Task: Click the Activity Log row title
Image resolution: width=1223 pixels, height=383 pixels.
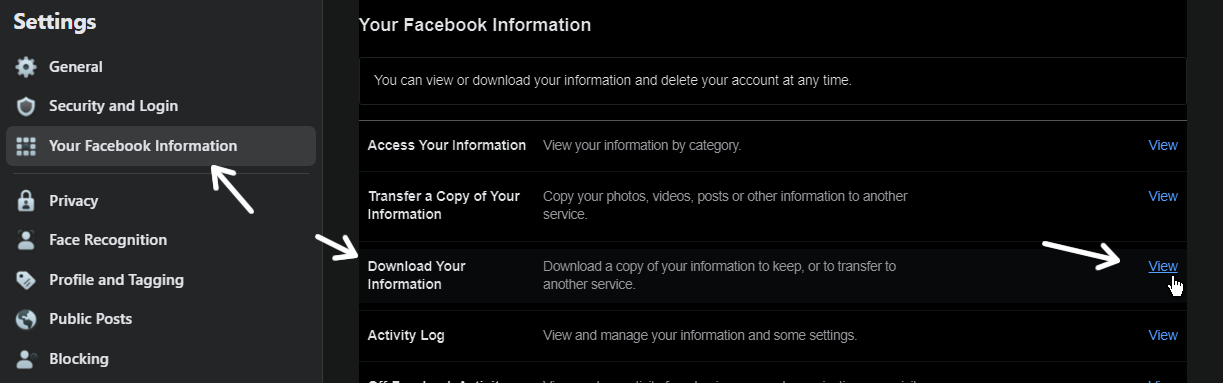Action: point(406,335)
